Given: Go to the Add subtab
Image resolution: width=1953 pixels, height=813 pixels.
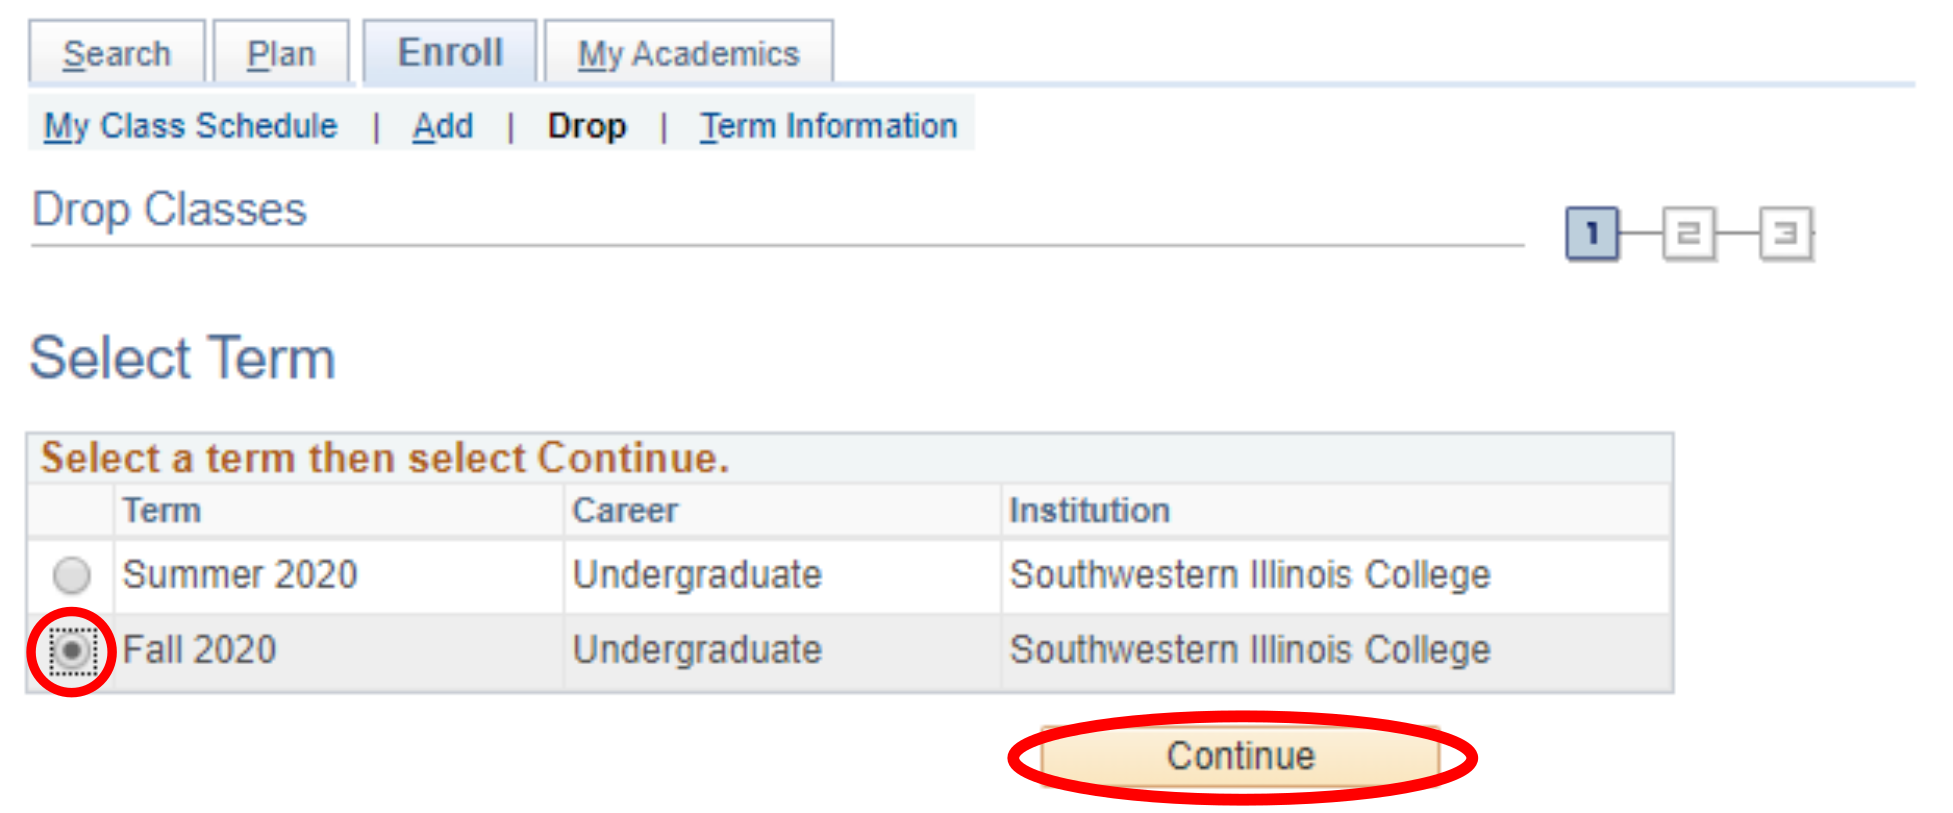Looking at the screenshot, I should tap(444, 126).
